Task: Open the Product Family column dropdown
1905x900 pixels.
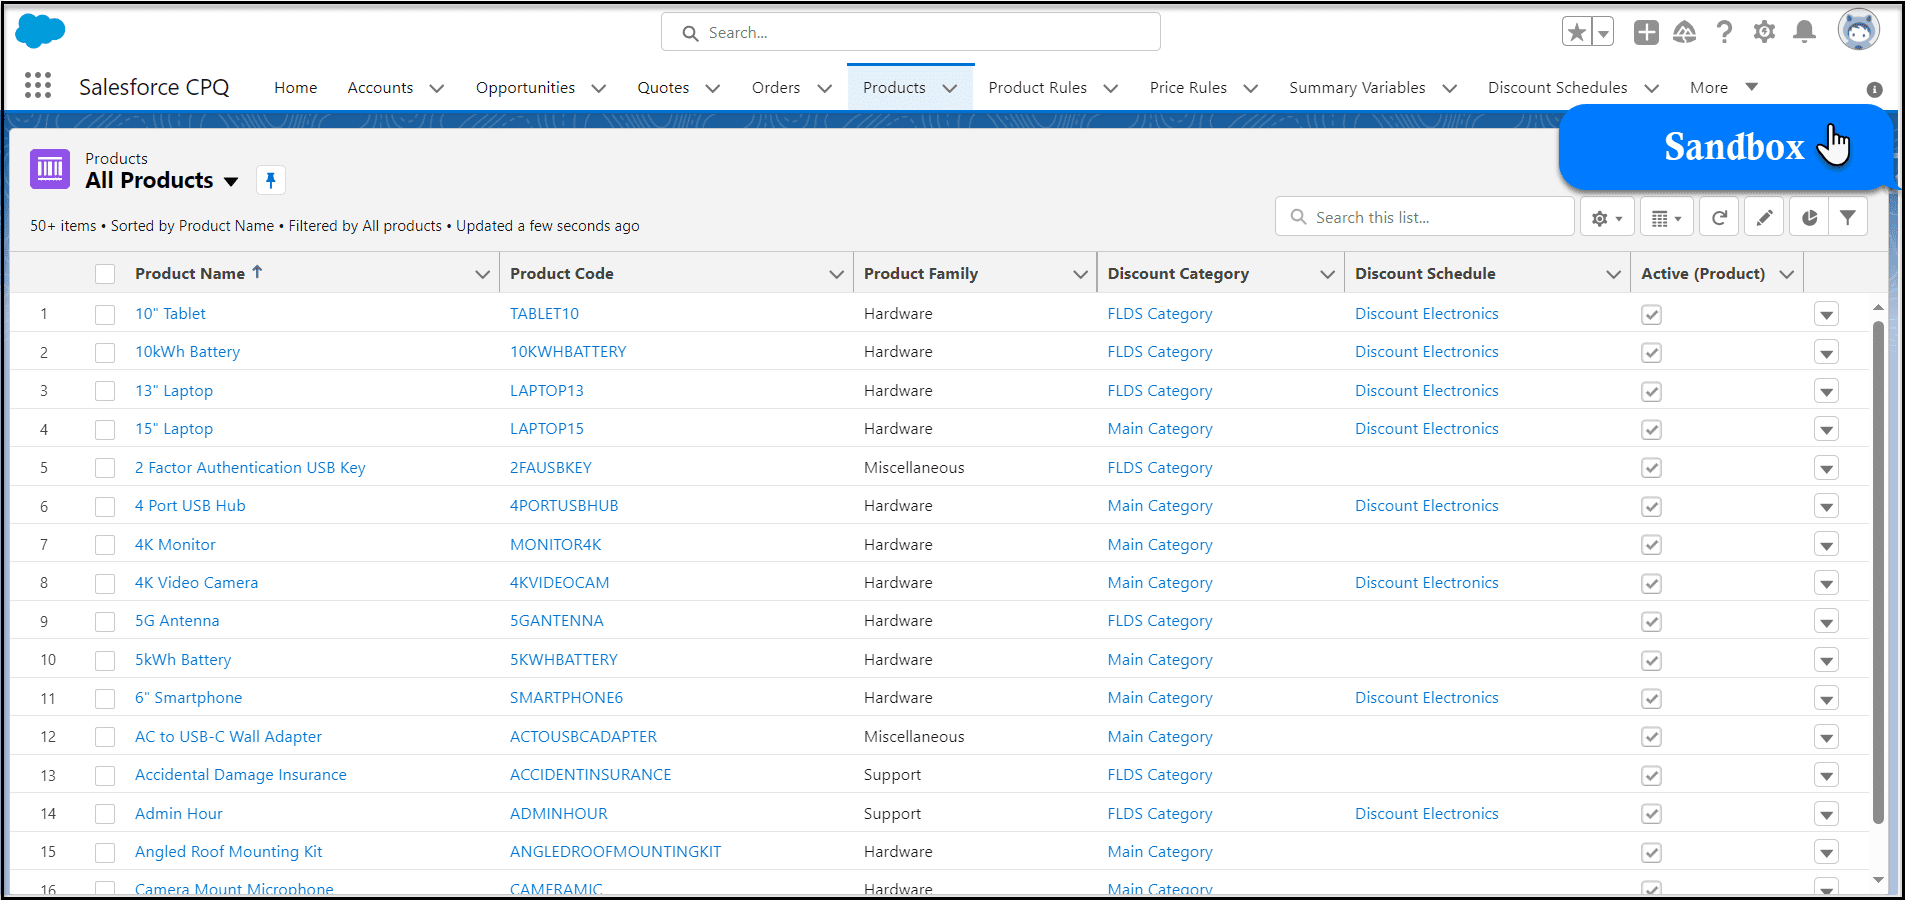Action: click(x=1080, y=274)
